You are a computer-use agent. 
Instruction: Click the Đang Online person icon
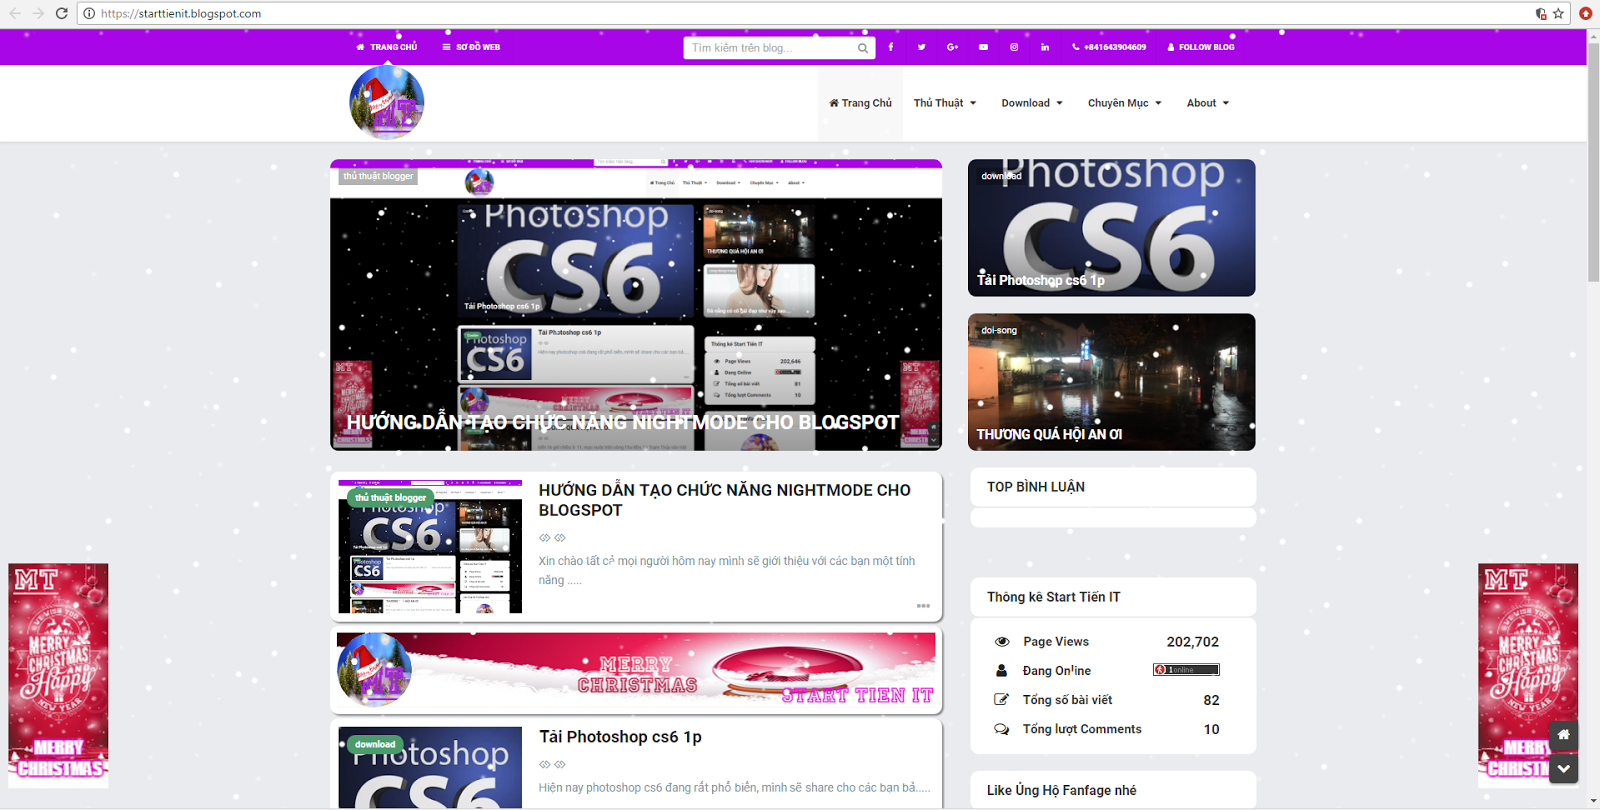1001,671
